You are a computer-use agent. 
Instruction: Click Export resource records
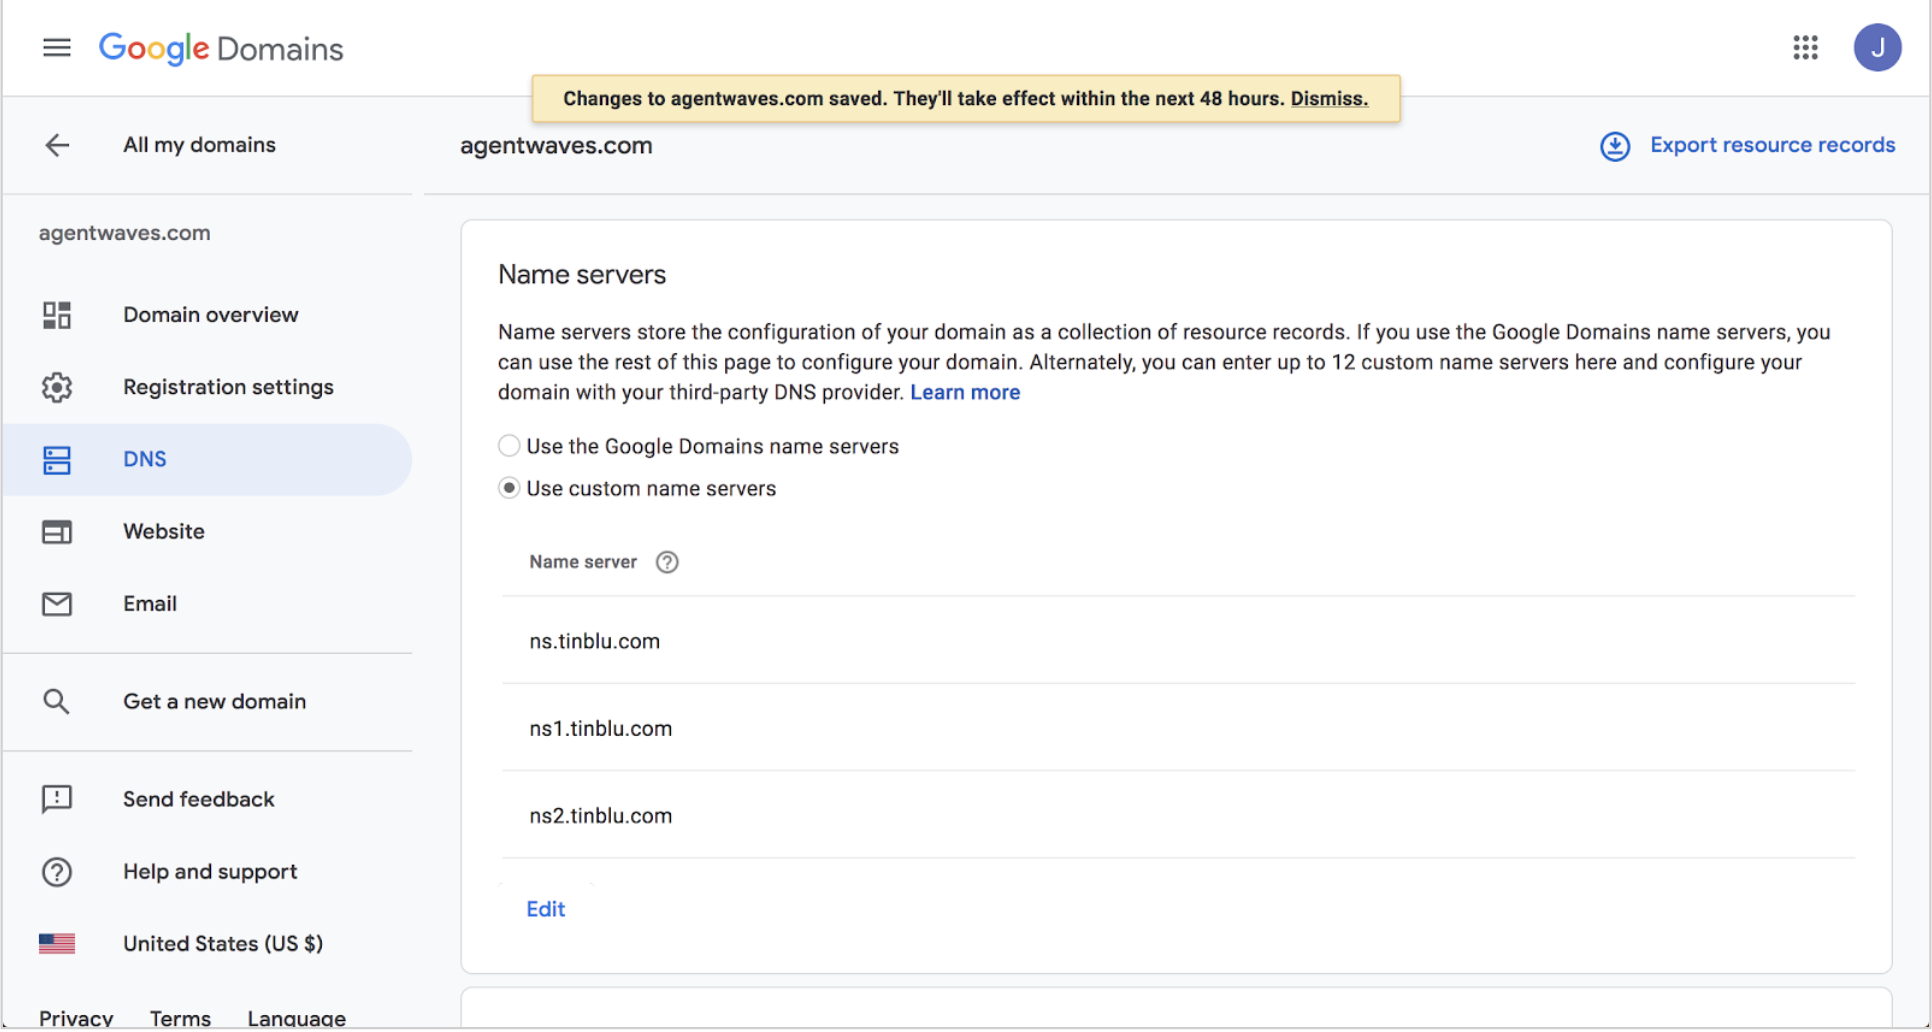point(1772,145)
